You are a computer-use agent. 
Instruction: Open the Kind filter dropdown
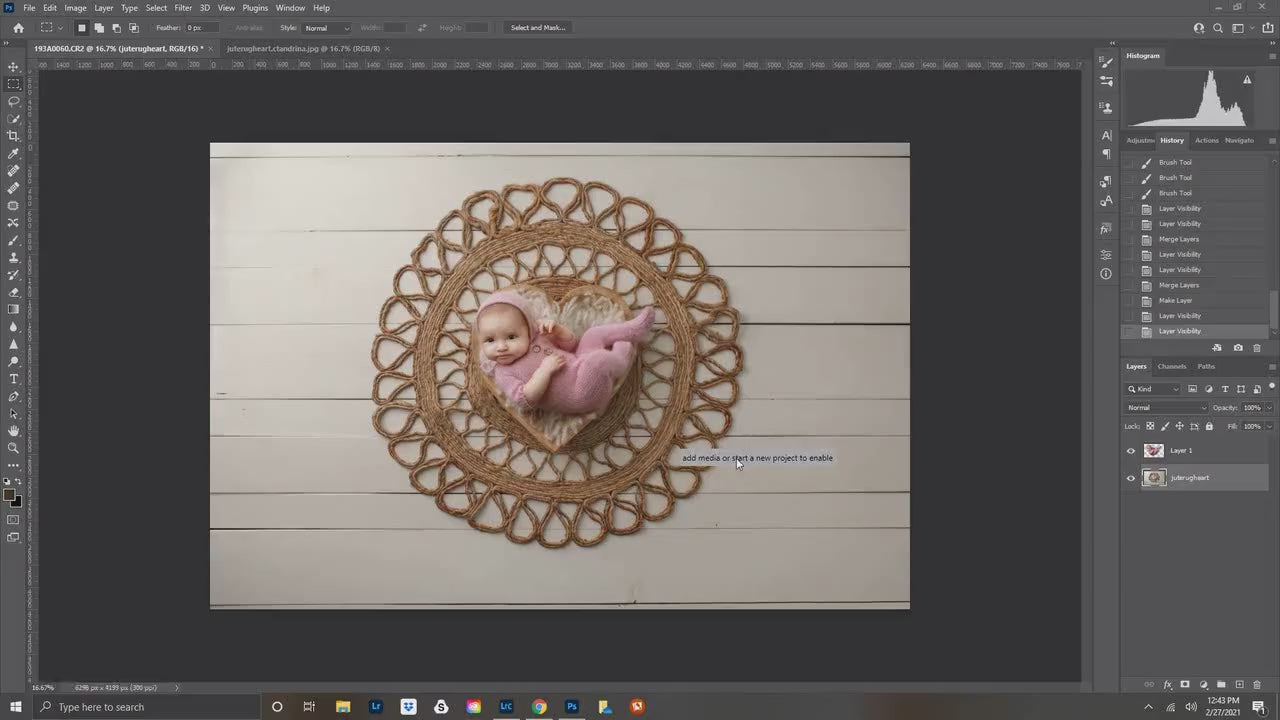pos(1176,389)
